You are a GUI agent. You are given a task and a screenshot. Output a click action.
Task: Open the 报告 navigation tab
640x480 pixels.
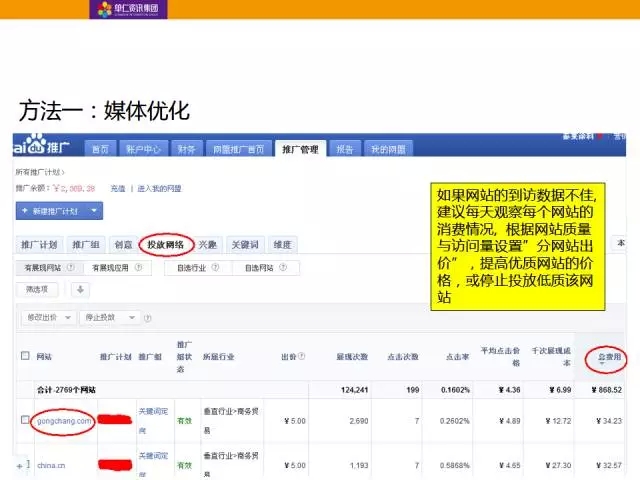tap(344, 149)
